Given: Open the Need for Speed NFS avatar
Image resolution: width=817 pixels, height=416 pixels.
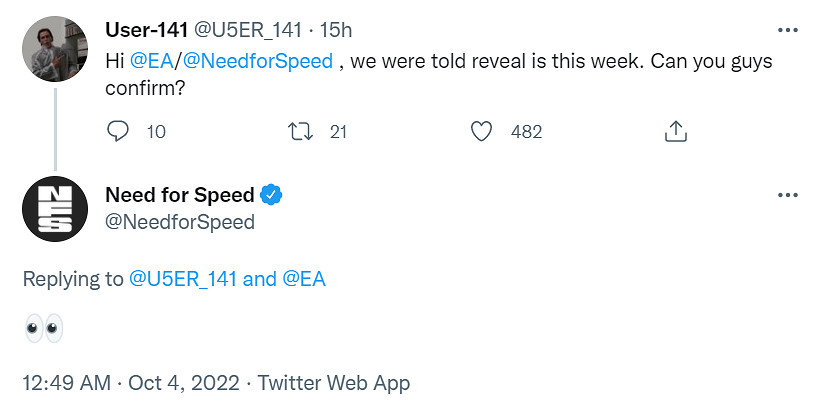Looking at the screenshot, I should 55,208.
